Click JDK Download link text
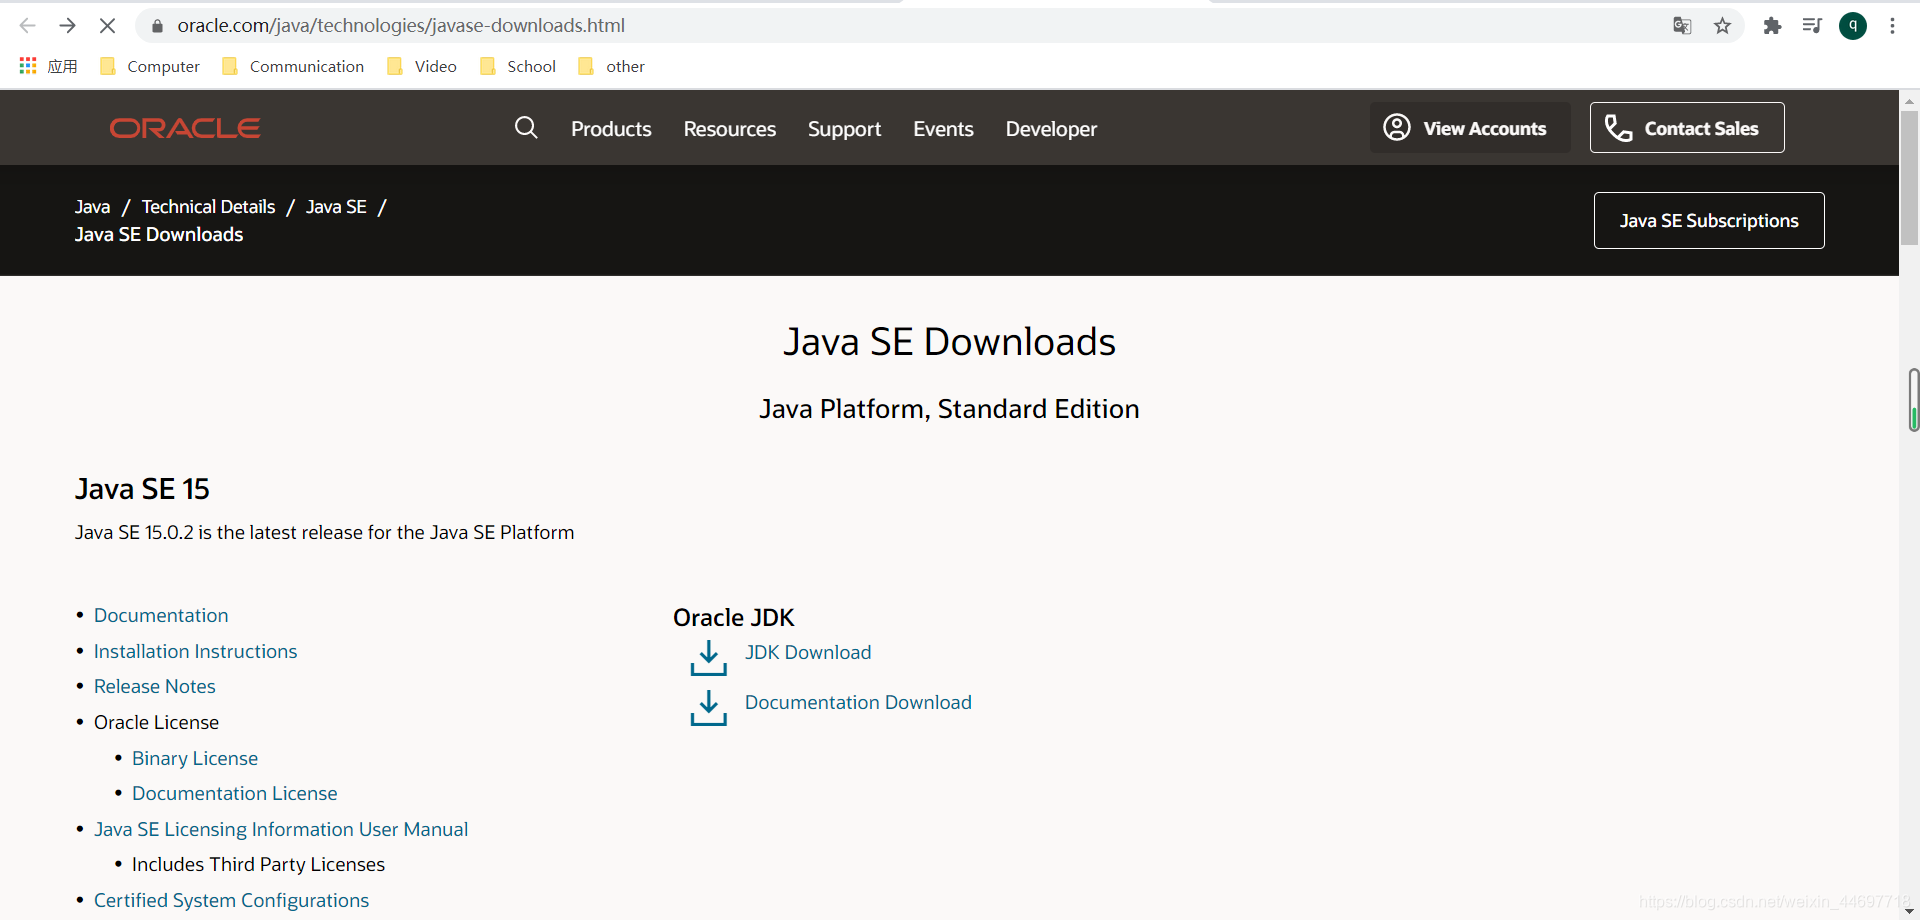The width and height of the screenshot is (1920, 920). coord(808,653)
